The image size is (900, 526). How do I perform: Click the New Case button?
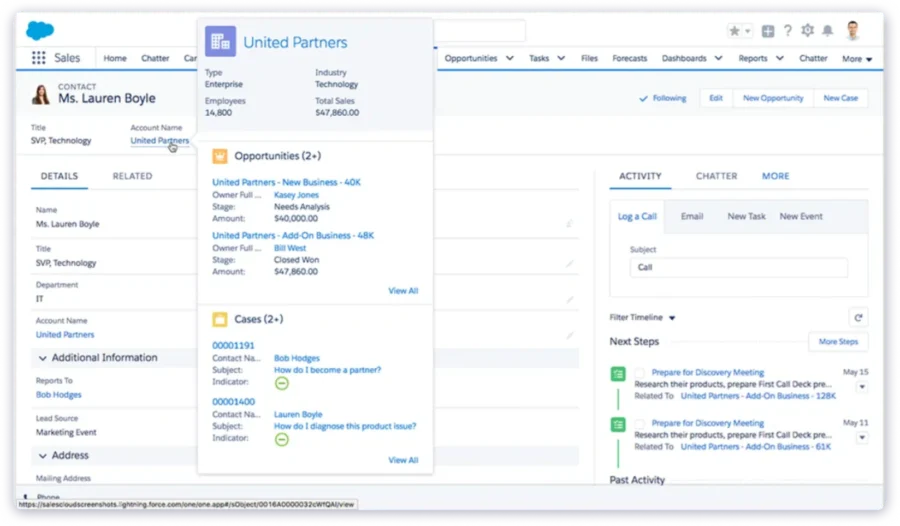pos(840,98)
